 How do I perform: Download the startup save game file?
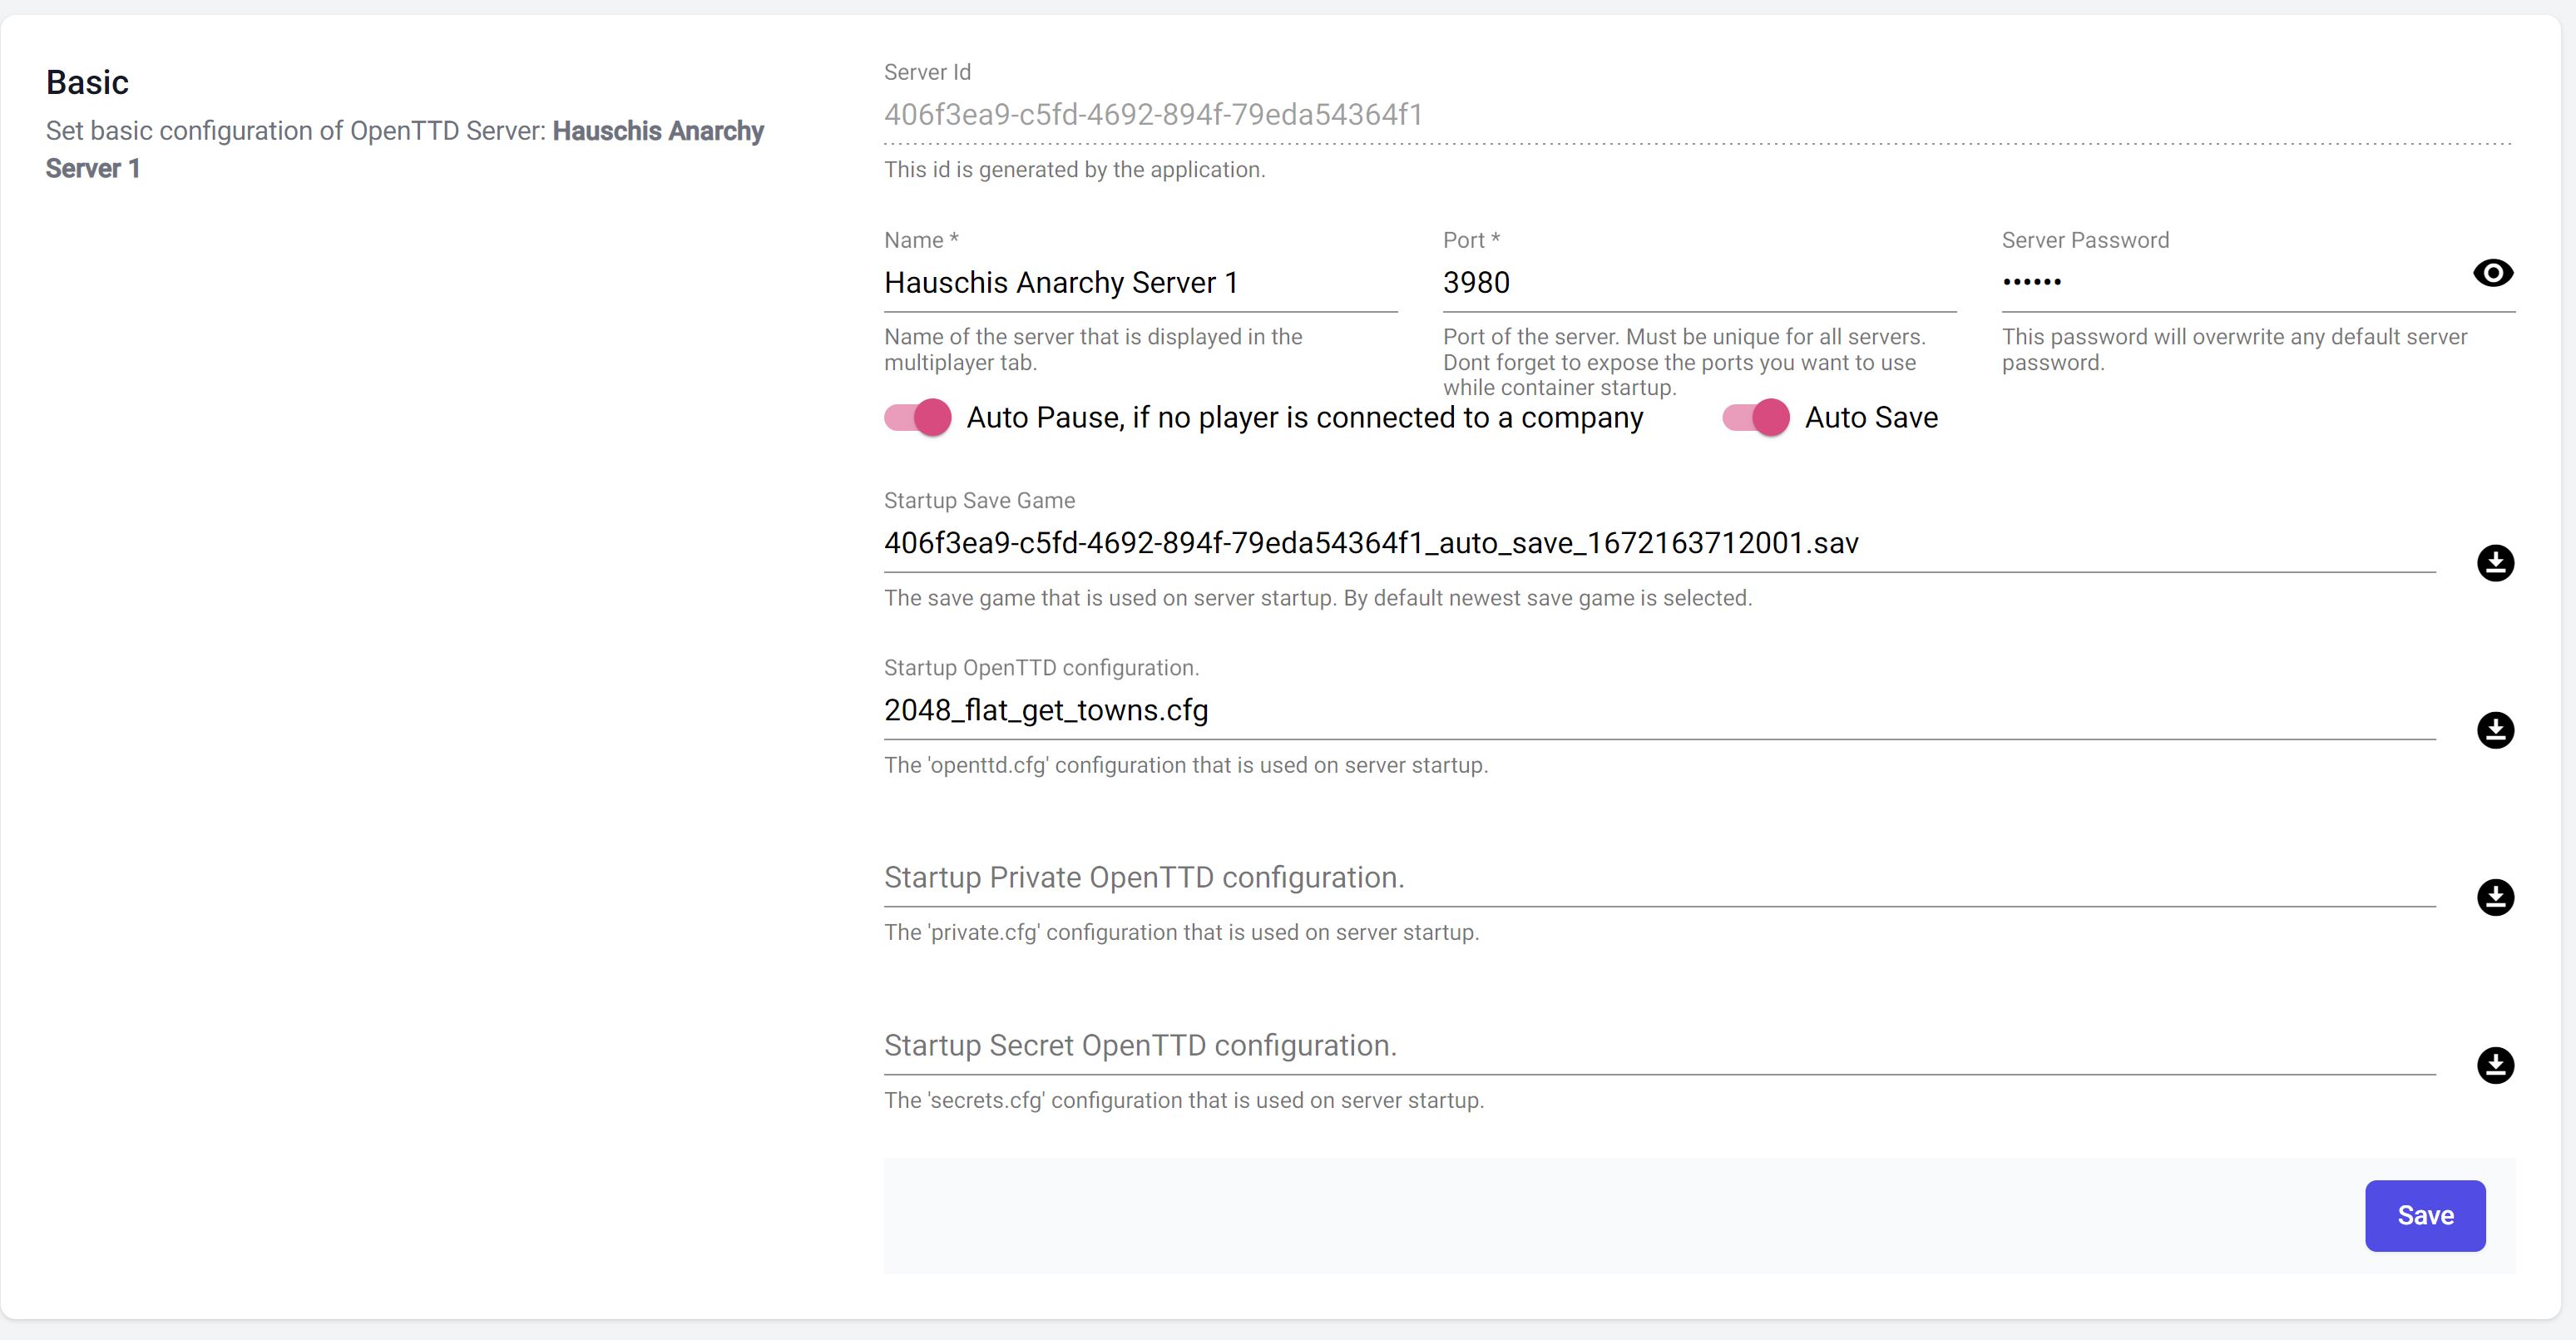pos(2495,563)
